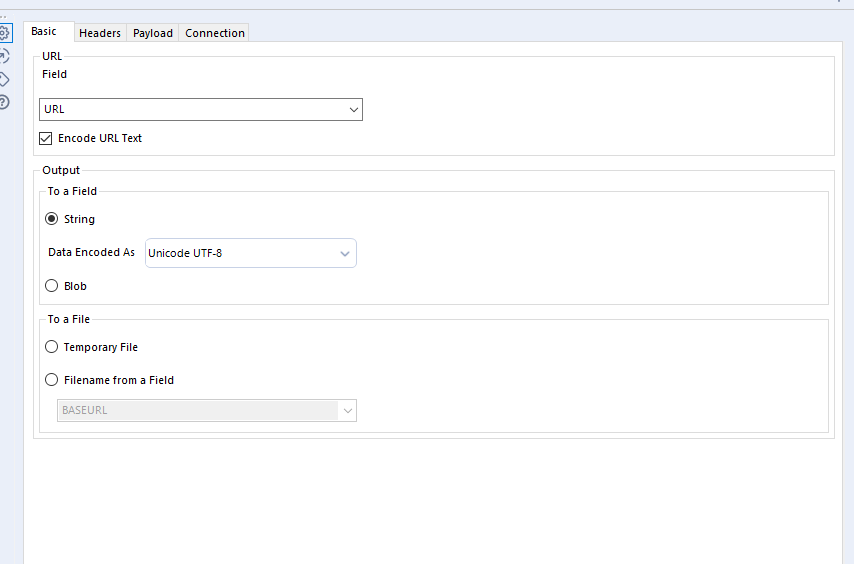Screen dimensions: 854x564
Task: Open the BASEURL filename field dropdown
Action: (x=347, y=410)
